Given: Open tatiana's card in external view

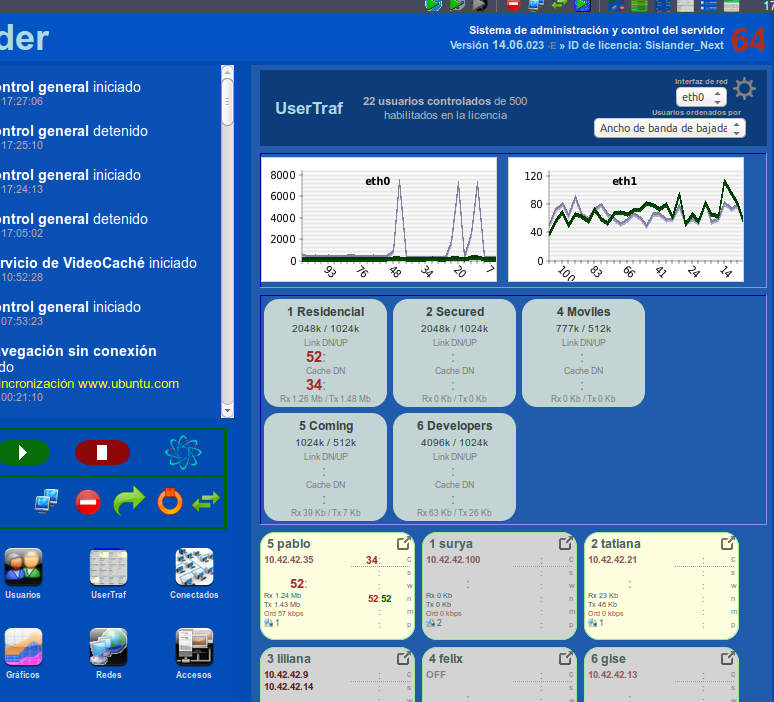Looking at the screenshot, I should click(728, 543).
